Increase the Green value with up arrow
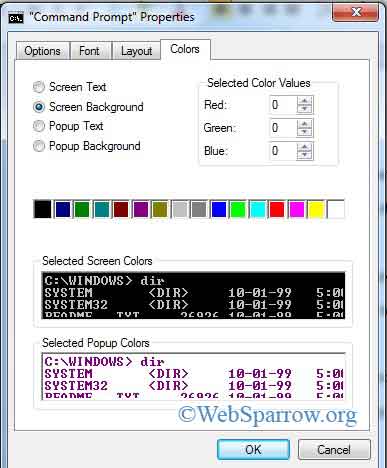The width and height of the screenshot is (387, 468). (x=304, y=124)
